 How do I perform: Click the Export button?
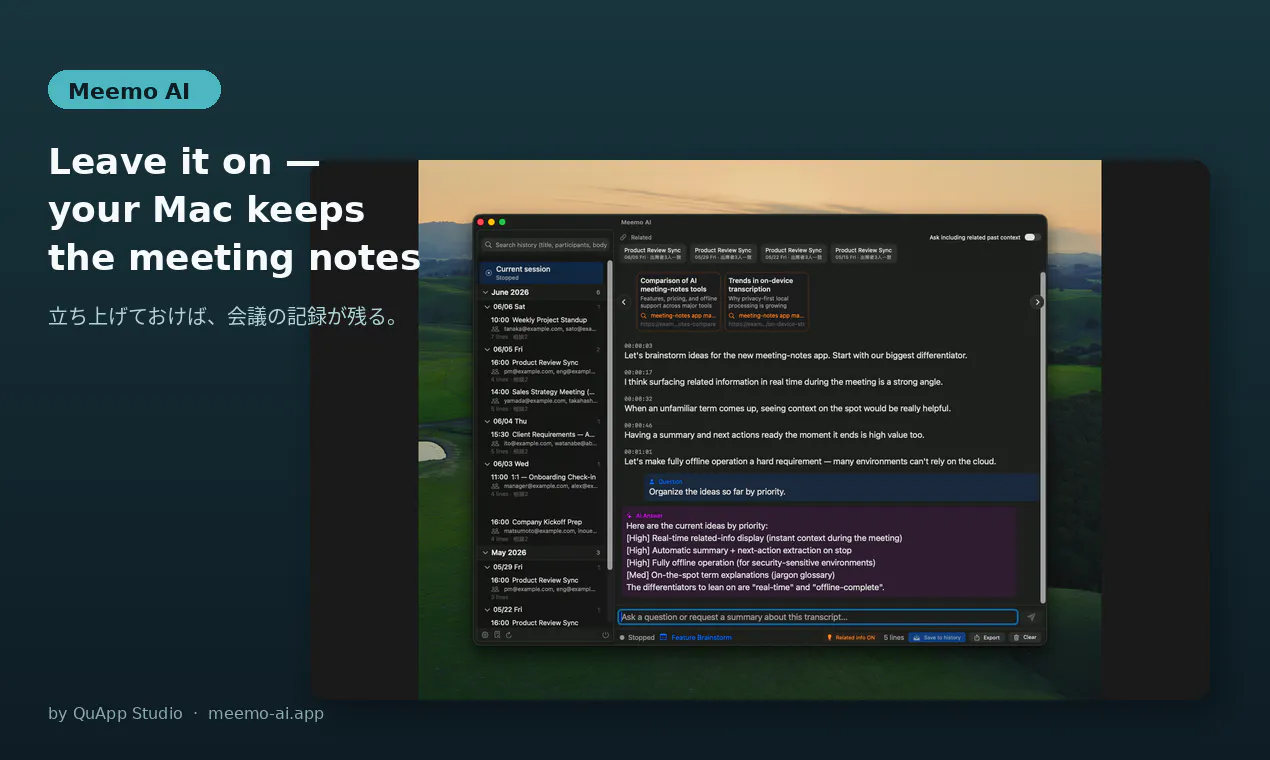click(x=986, y=637)
